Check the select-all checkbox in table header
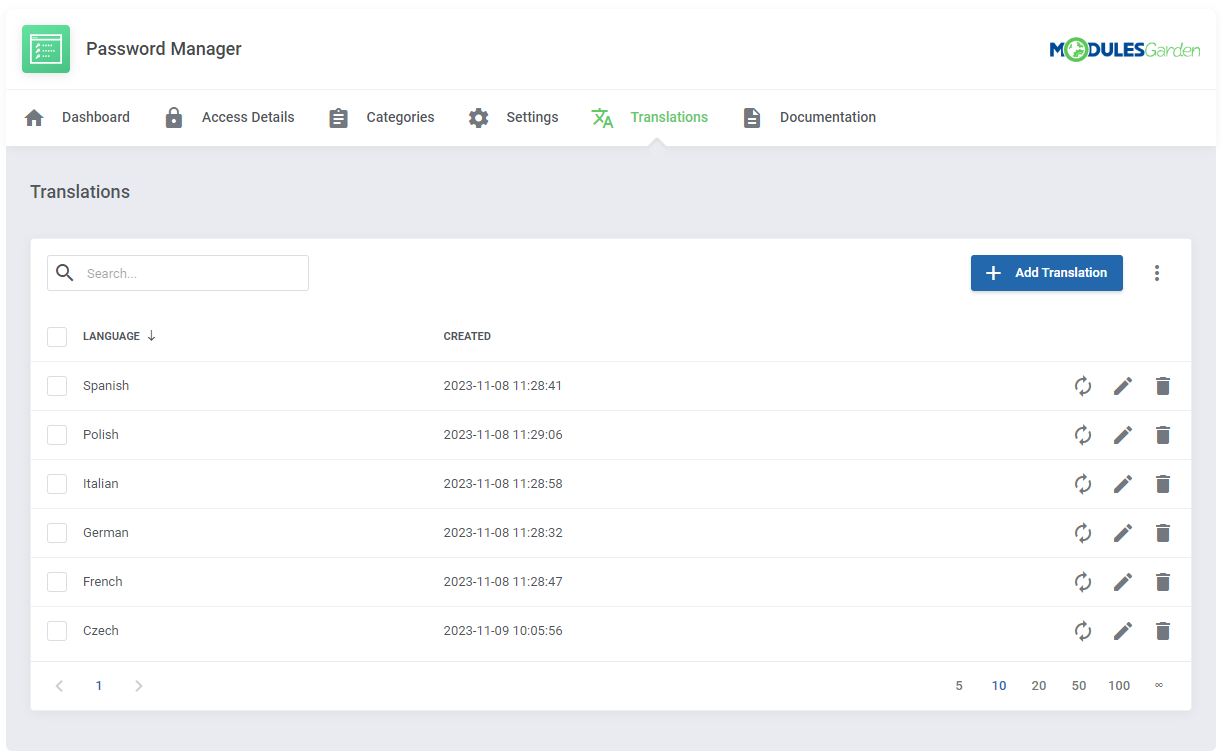The height and width of the screenshot is (756, 1221). tap(57, 336)
